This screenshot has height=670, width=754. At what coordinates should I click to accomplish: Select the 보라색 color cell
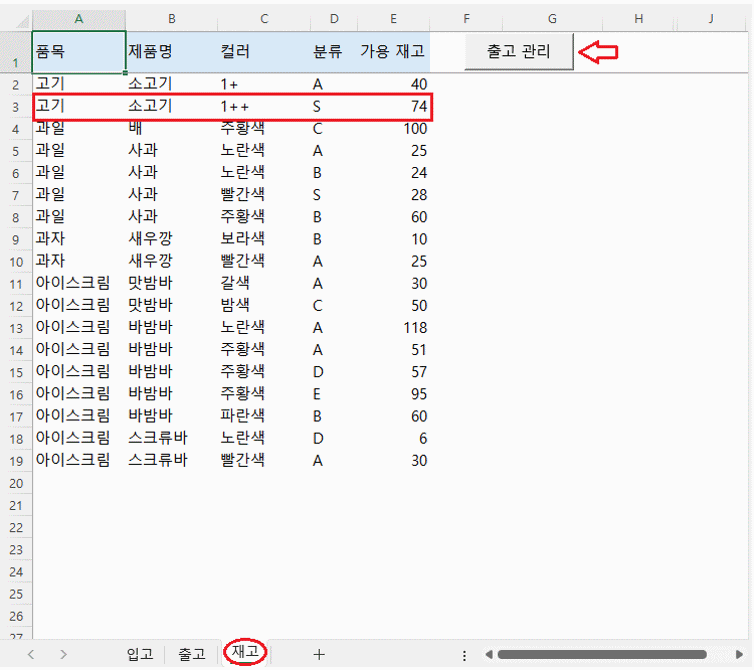[x=262, y=239]
